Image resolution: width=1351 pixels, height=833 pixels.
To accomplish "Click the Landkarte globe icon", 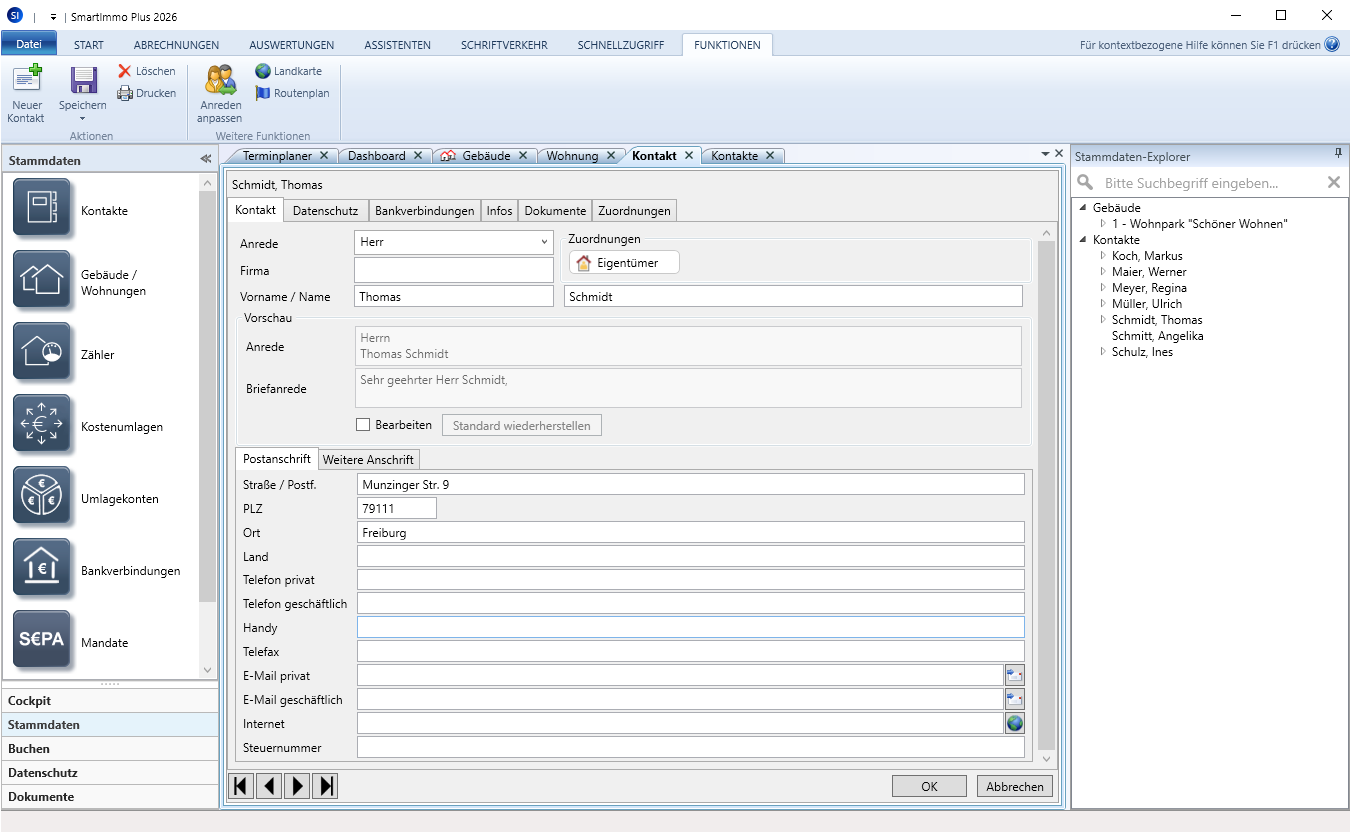I will 263,71.
